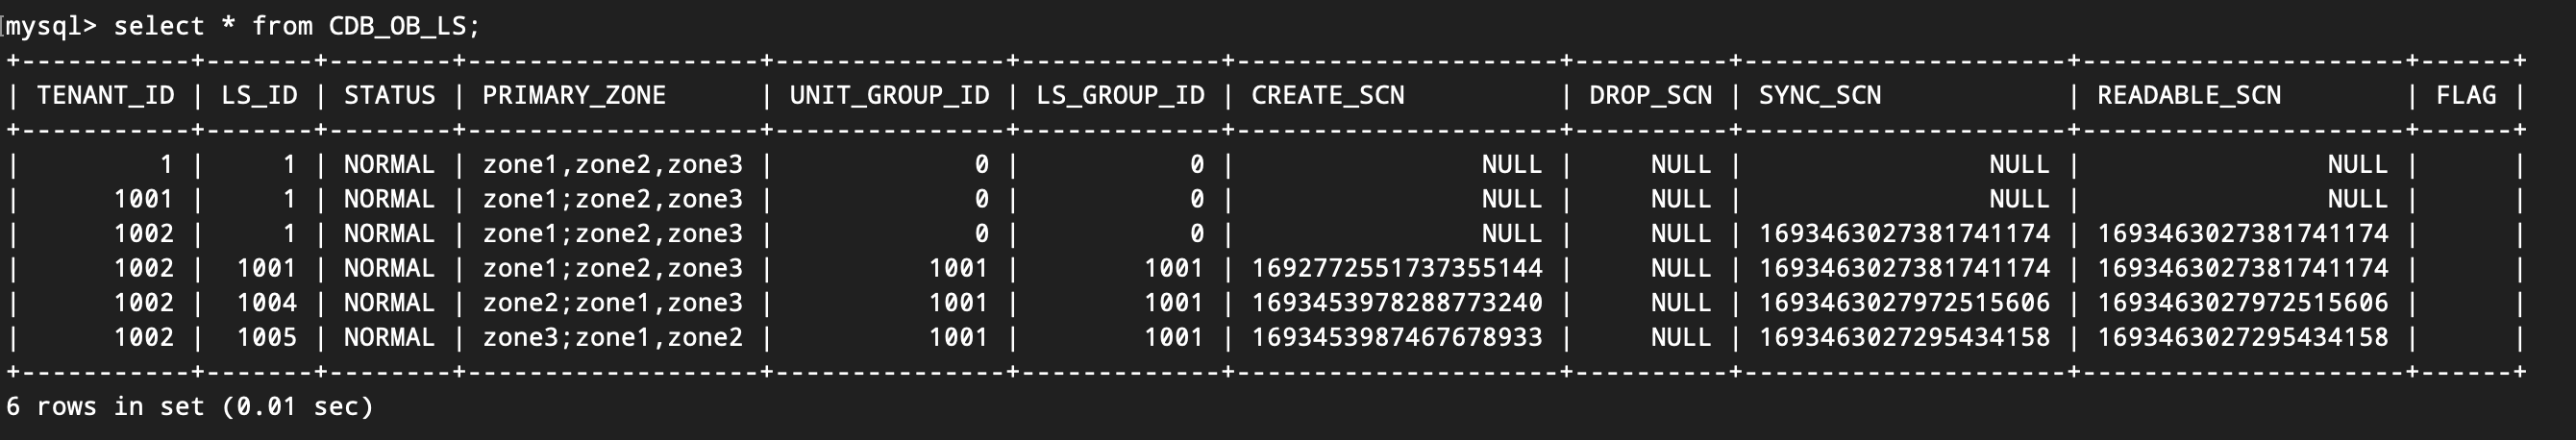The image size is (2576, 440).
Task: Click the SYNC_SCN value in the LS_ID 1001 row
Action: tap(1905, 269)
